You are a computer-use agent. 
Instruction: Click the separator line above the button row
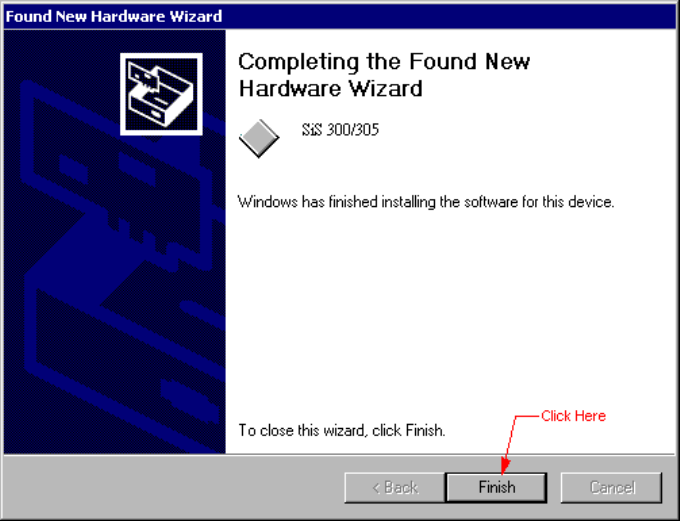tap(340, 454)
